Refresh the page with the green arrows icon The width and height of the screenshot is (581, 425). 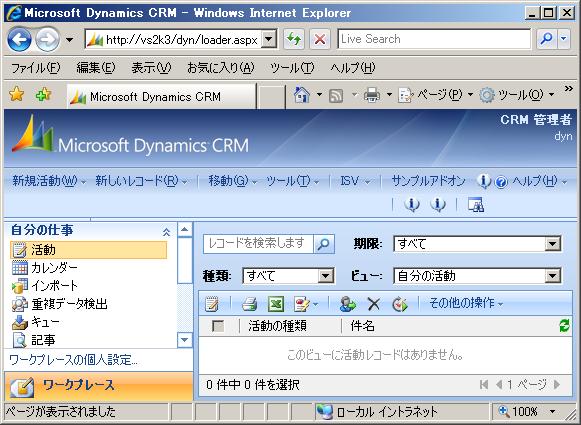pos(294,39)
